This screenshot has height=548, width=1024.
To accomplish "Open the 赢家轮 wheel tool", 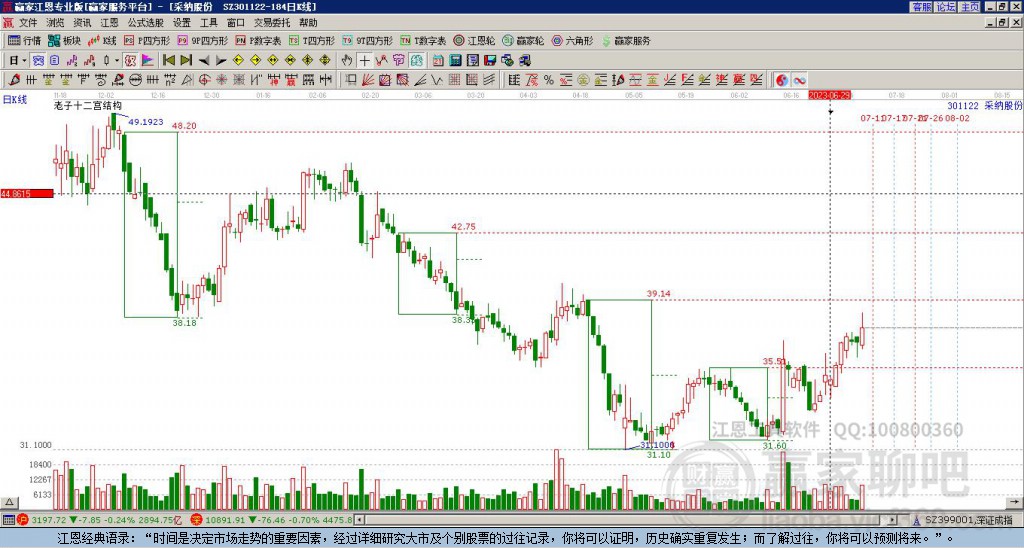I will pyautogui.click(x=523, y=40).
